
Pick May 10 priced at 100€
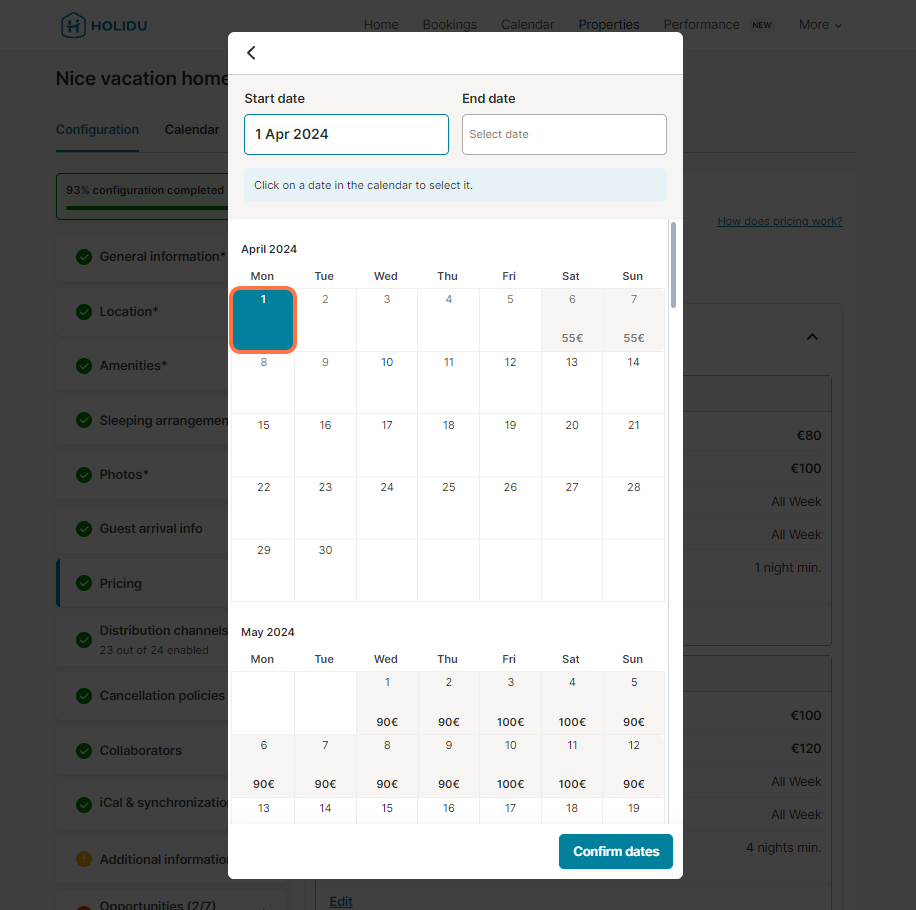point(510,765)
